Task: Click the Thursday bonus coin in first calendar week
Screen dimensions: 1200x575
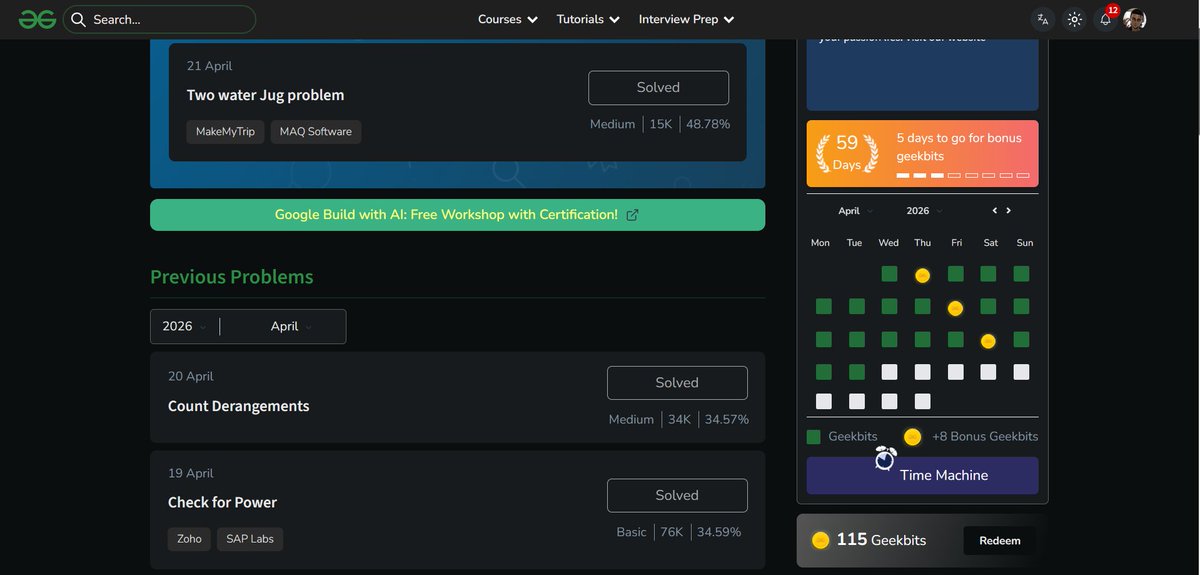Action: (x=922, y=275)
